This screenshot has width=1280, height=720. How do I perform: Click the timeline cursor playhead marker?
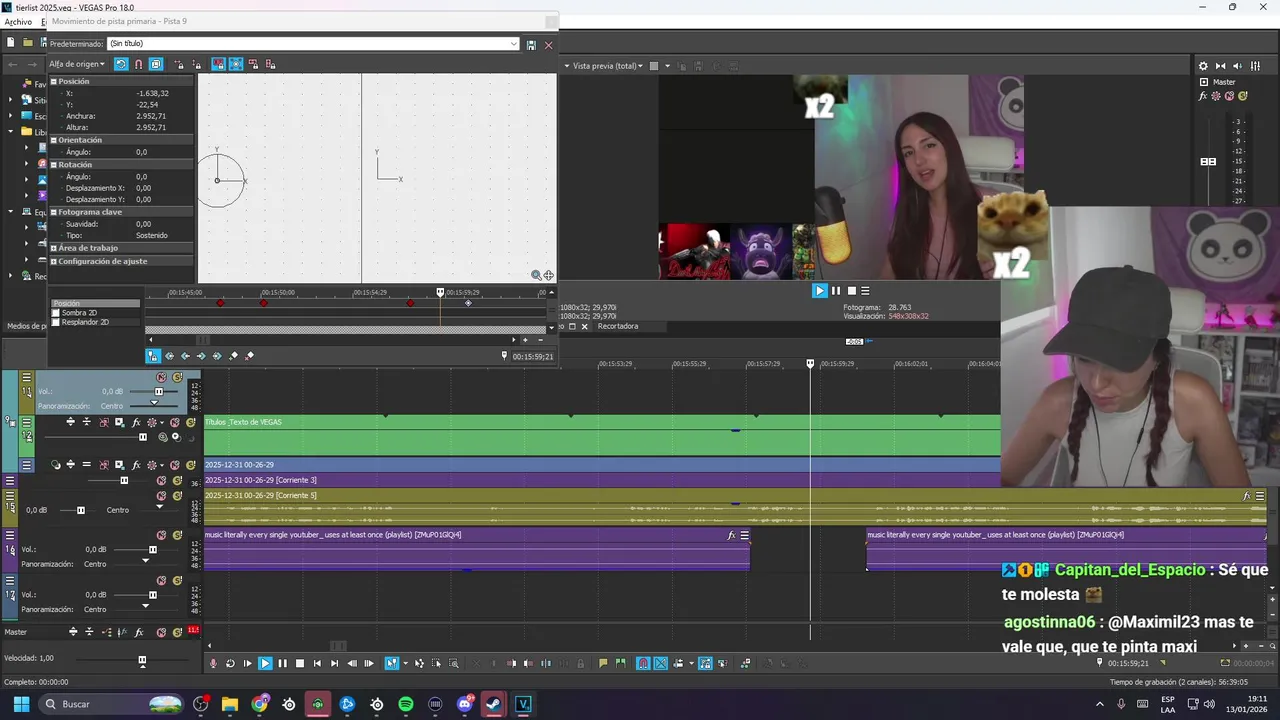[811, 364]
